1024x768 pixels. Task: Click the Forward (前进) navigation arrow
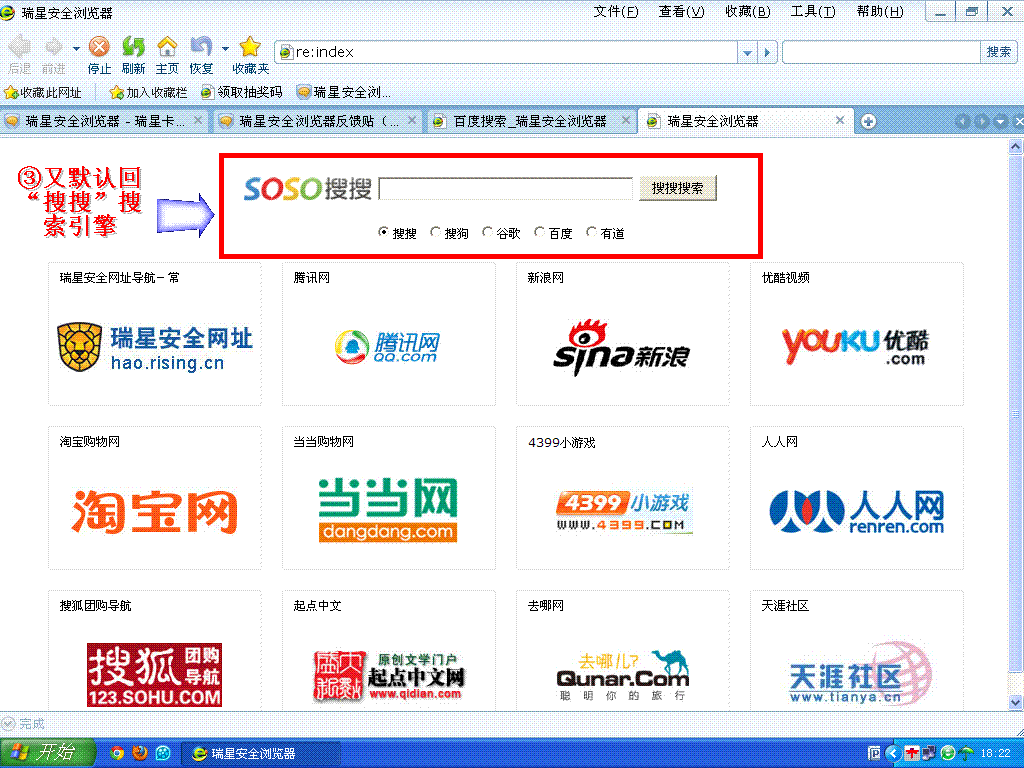point(54,47)
